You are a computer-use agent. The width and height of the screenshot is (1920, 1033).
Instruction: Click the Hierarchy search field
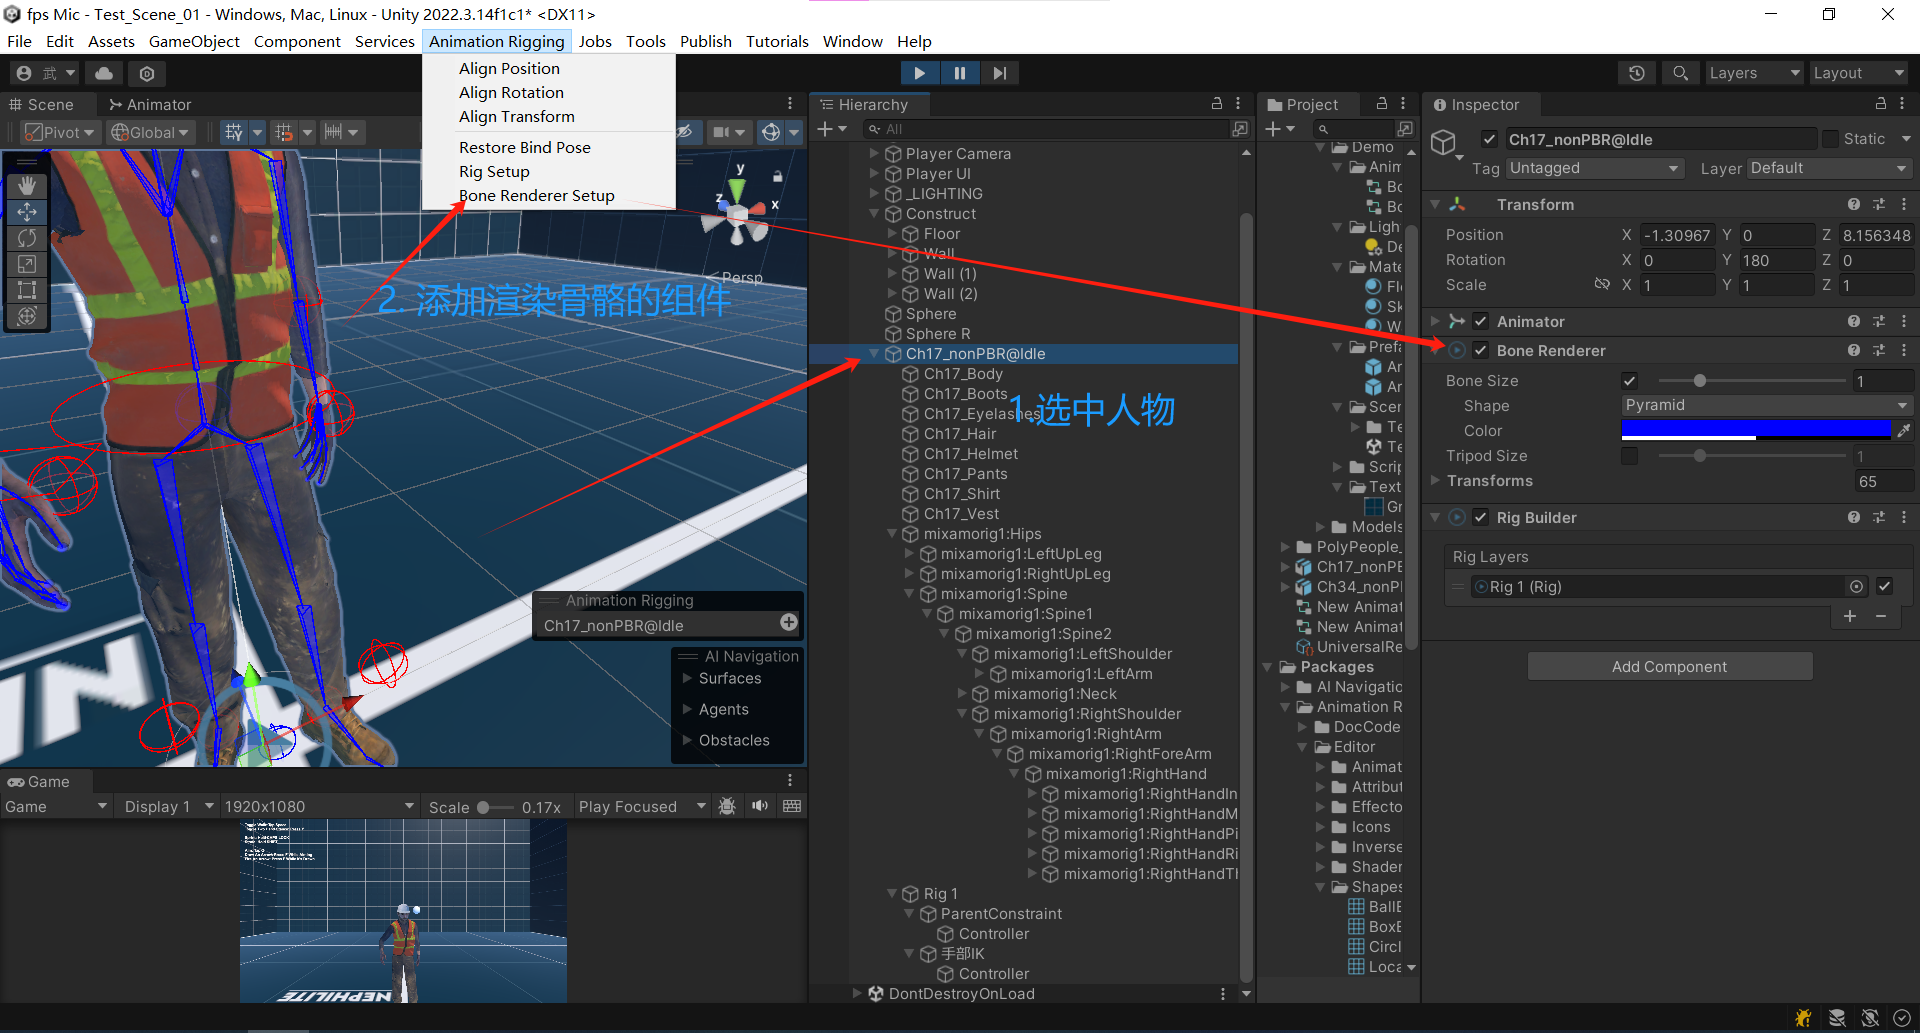(x=1046, y=129)
